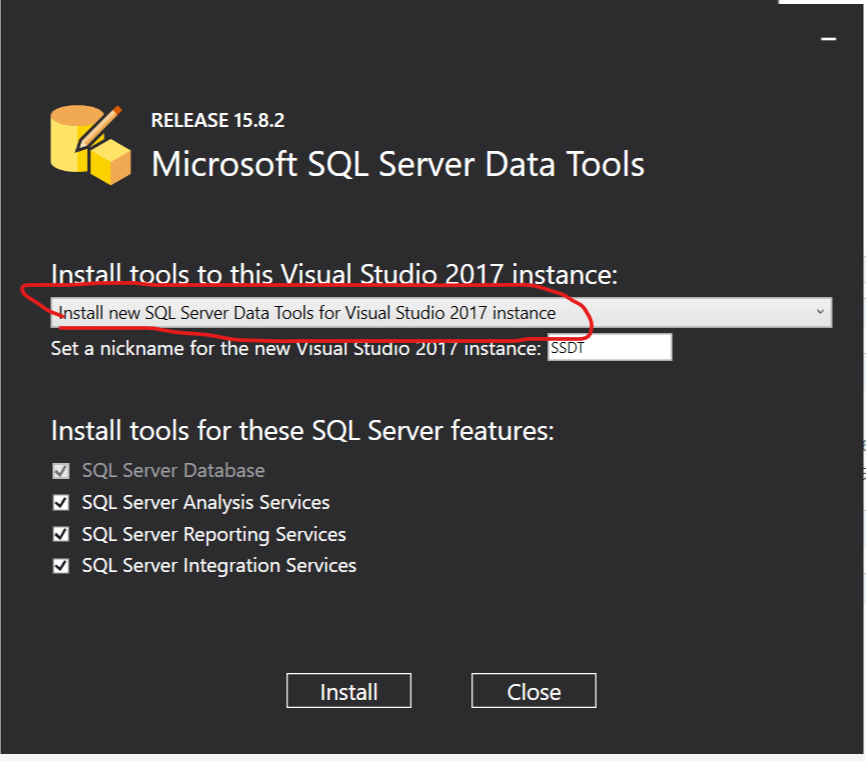Click the Close button at bottom

533,691
